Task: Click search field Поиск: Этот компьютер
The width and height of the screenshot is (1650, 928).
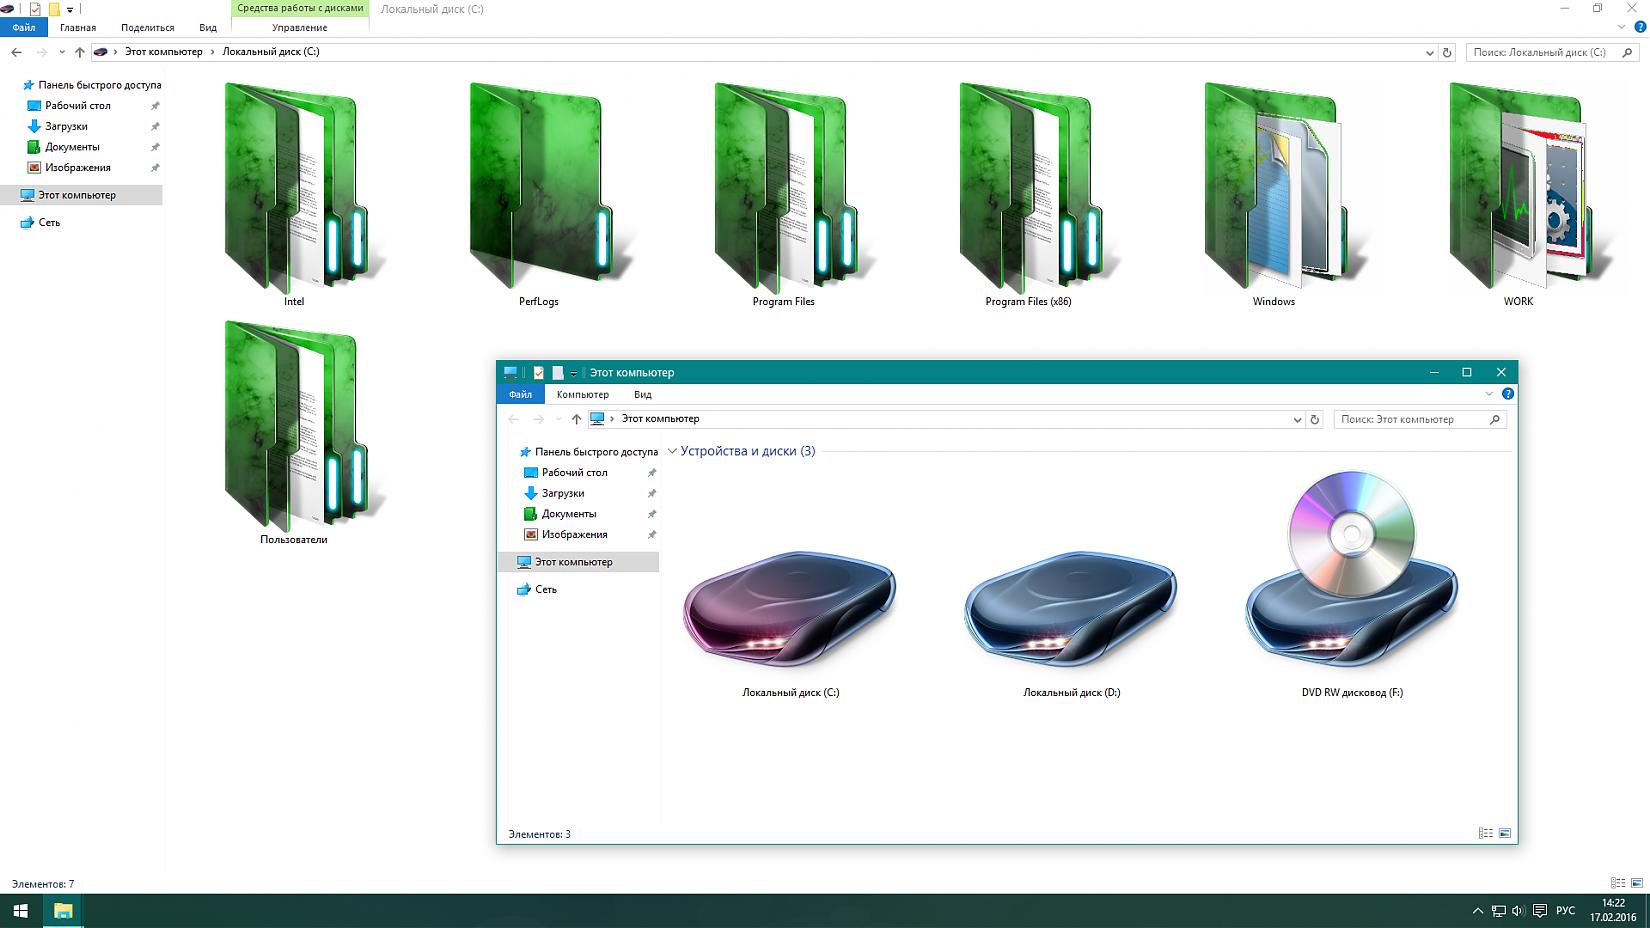Action: 1420,420
